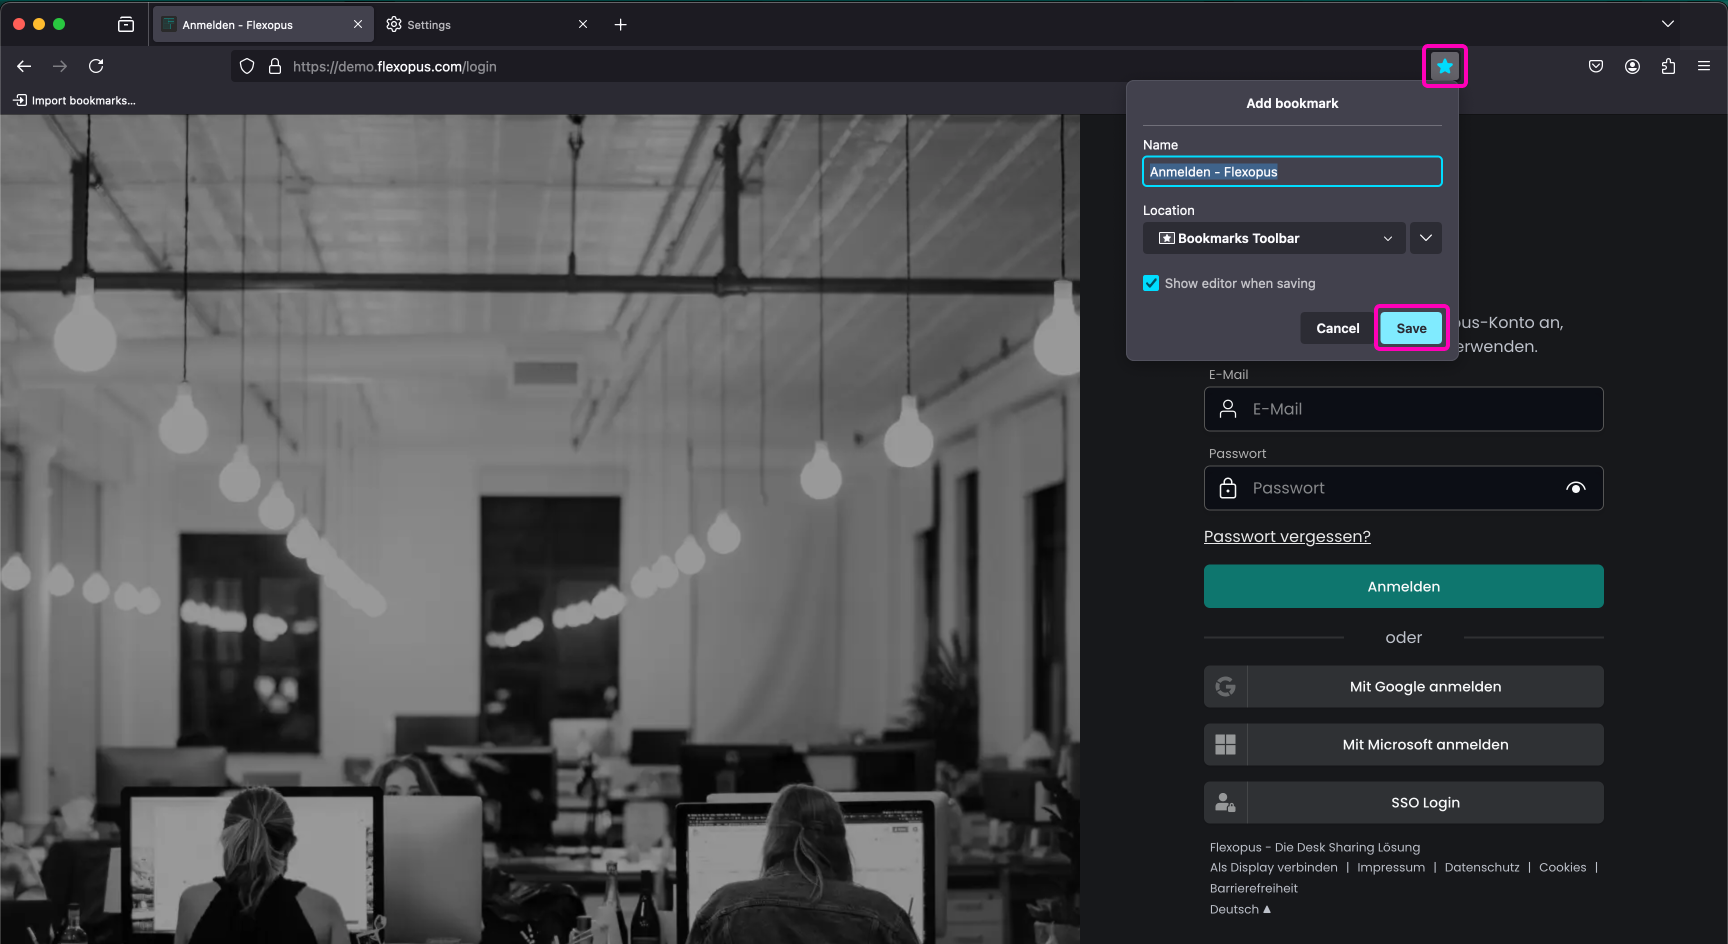Expand the folder tree chevron next to Location
Viewport: 1728px width, 944px height.
[x=1426, y=238]
